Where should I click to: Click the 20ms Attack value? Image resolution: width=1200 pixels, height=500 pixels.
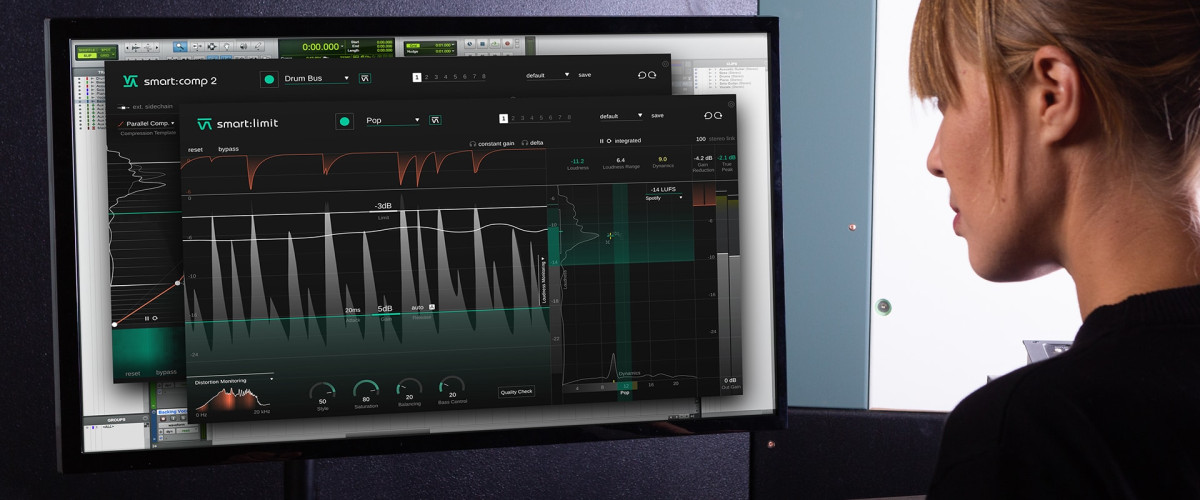tap(352, 311)
